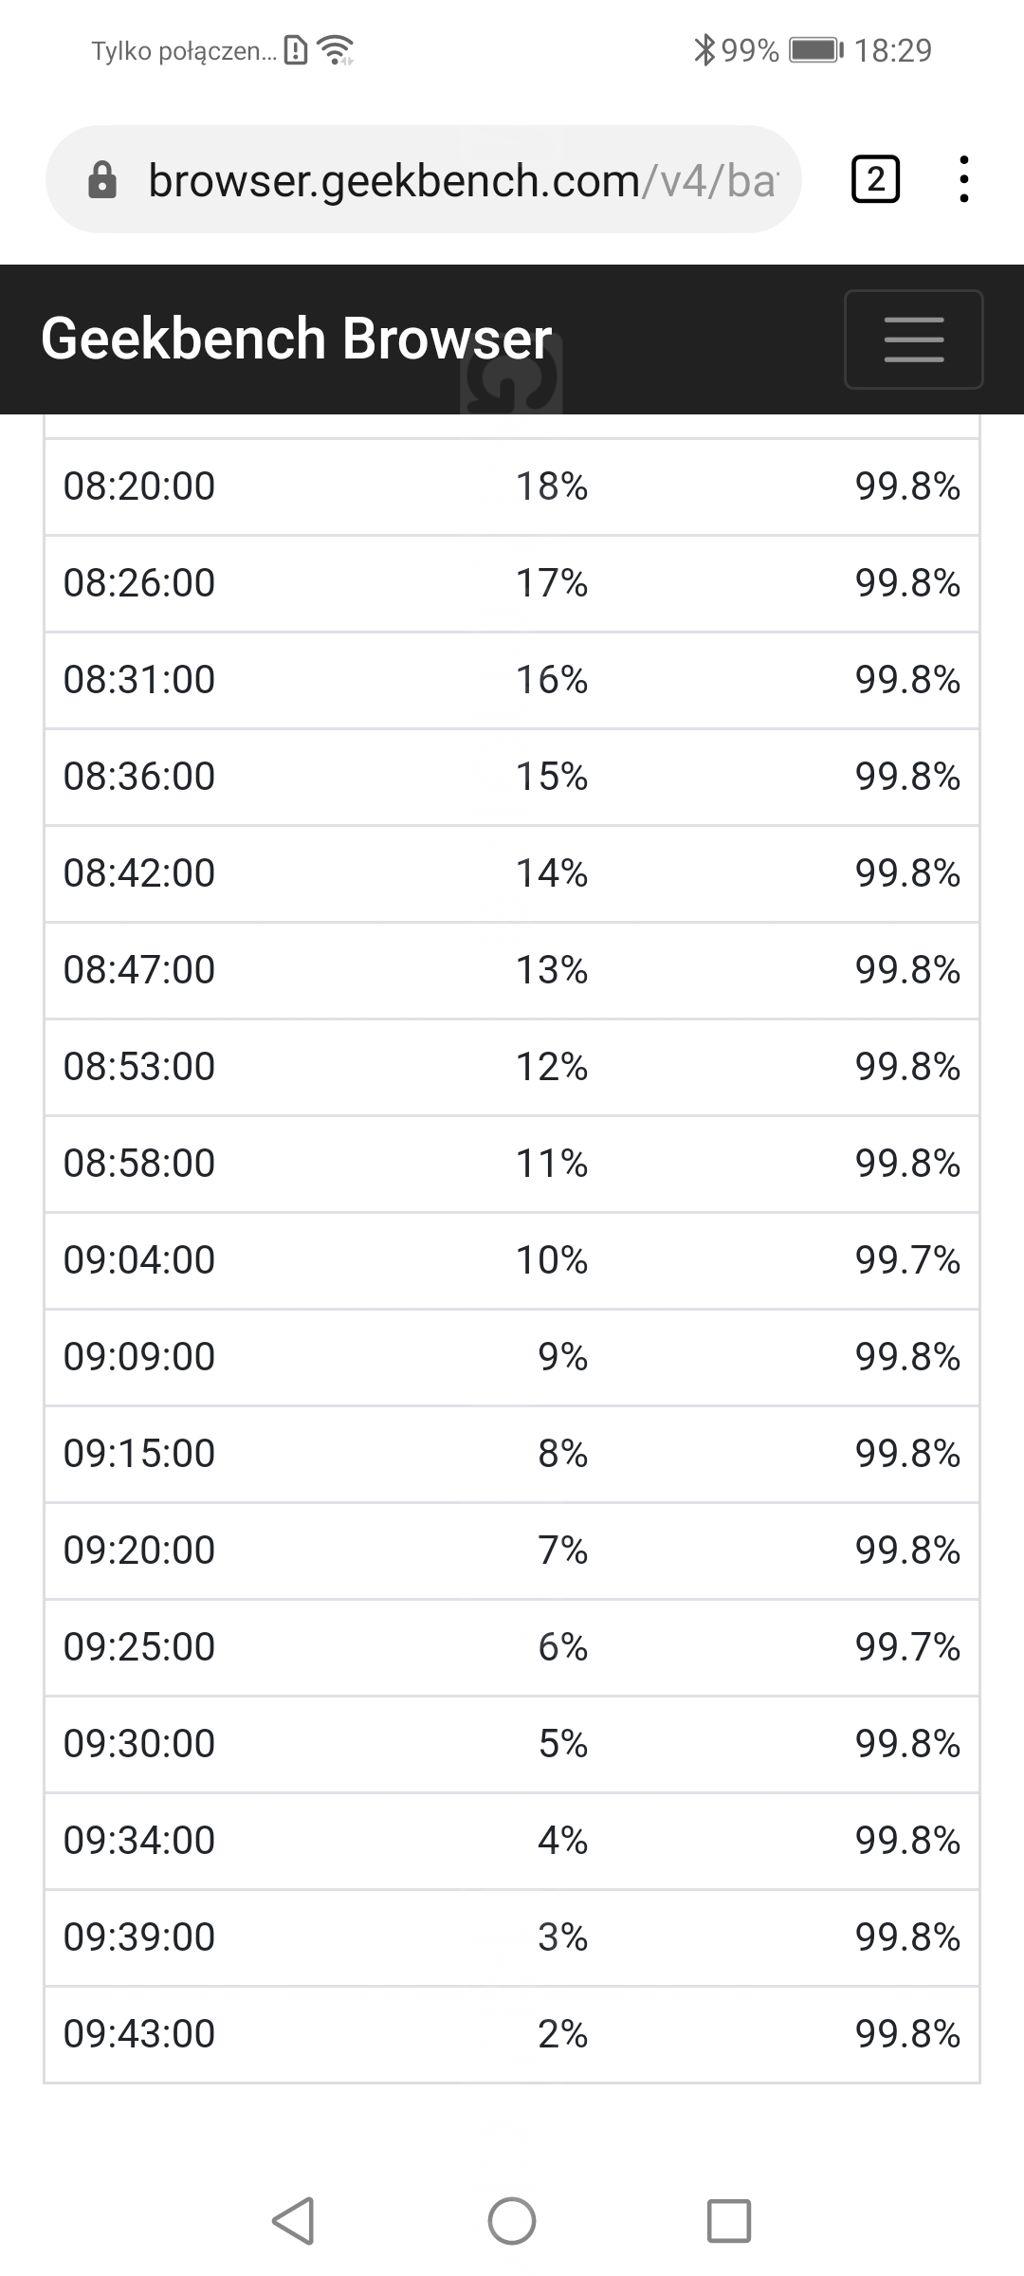Viewport: 1024px width, 2276px height.
Task: Tap the 99.7% value at 09:25:00
Action: point(907,1647)
